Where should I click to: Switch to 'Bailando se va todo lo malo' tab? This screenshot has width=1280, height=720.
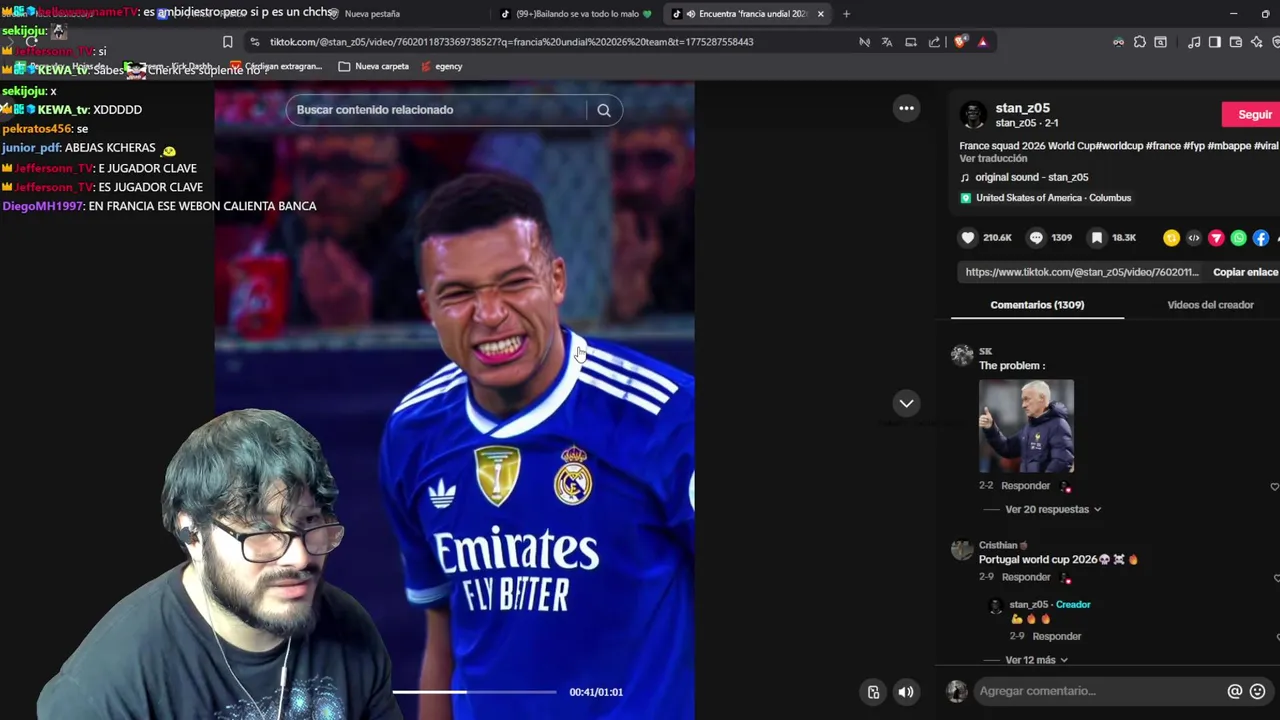(x=575, y=14)
